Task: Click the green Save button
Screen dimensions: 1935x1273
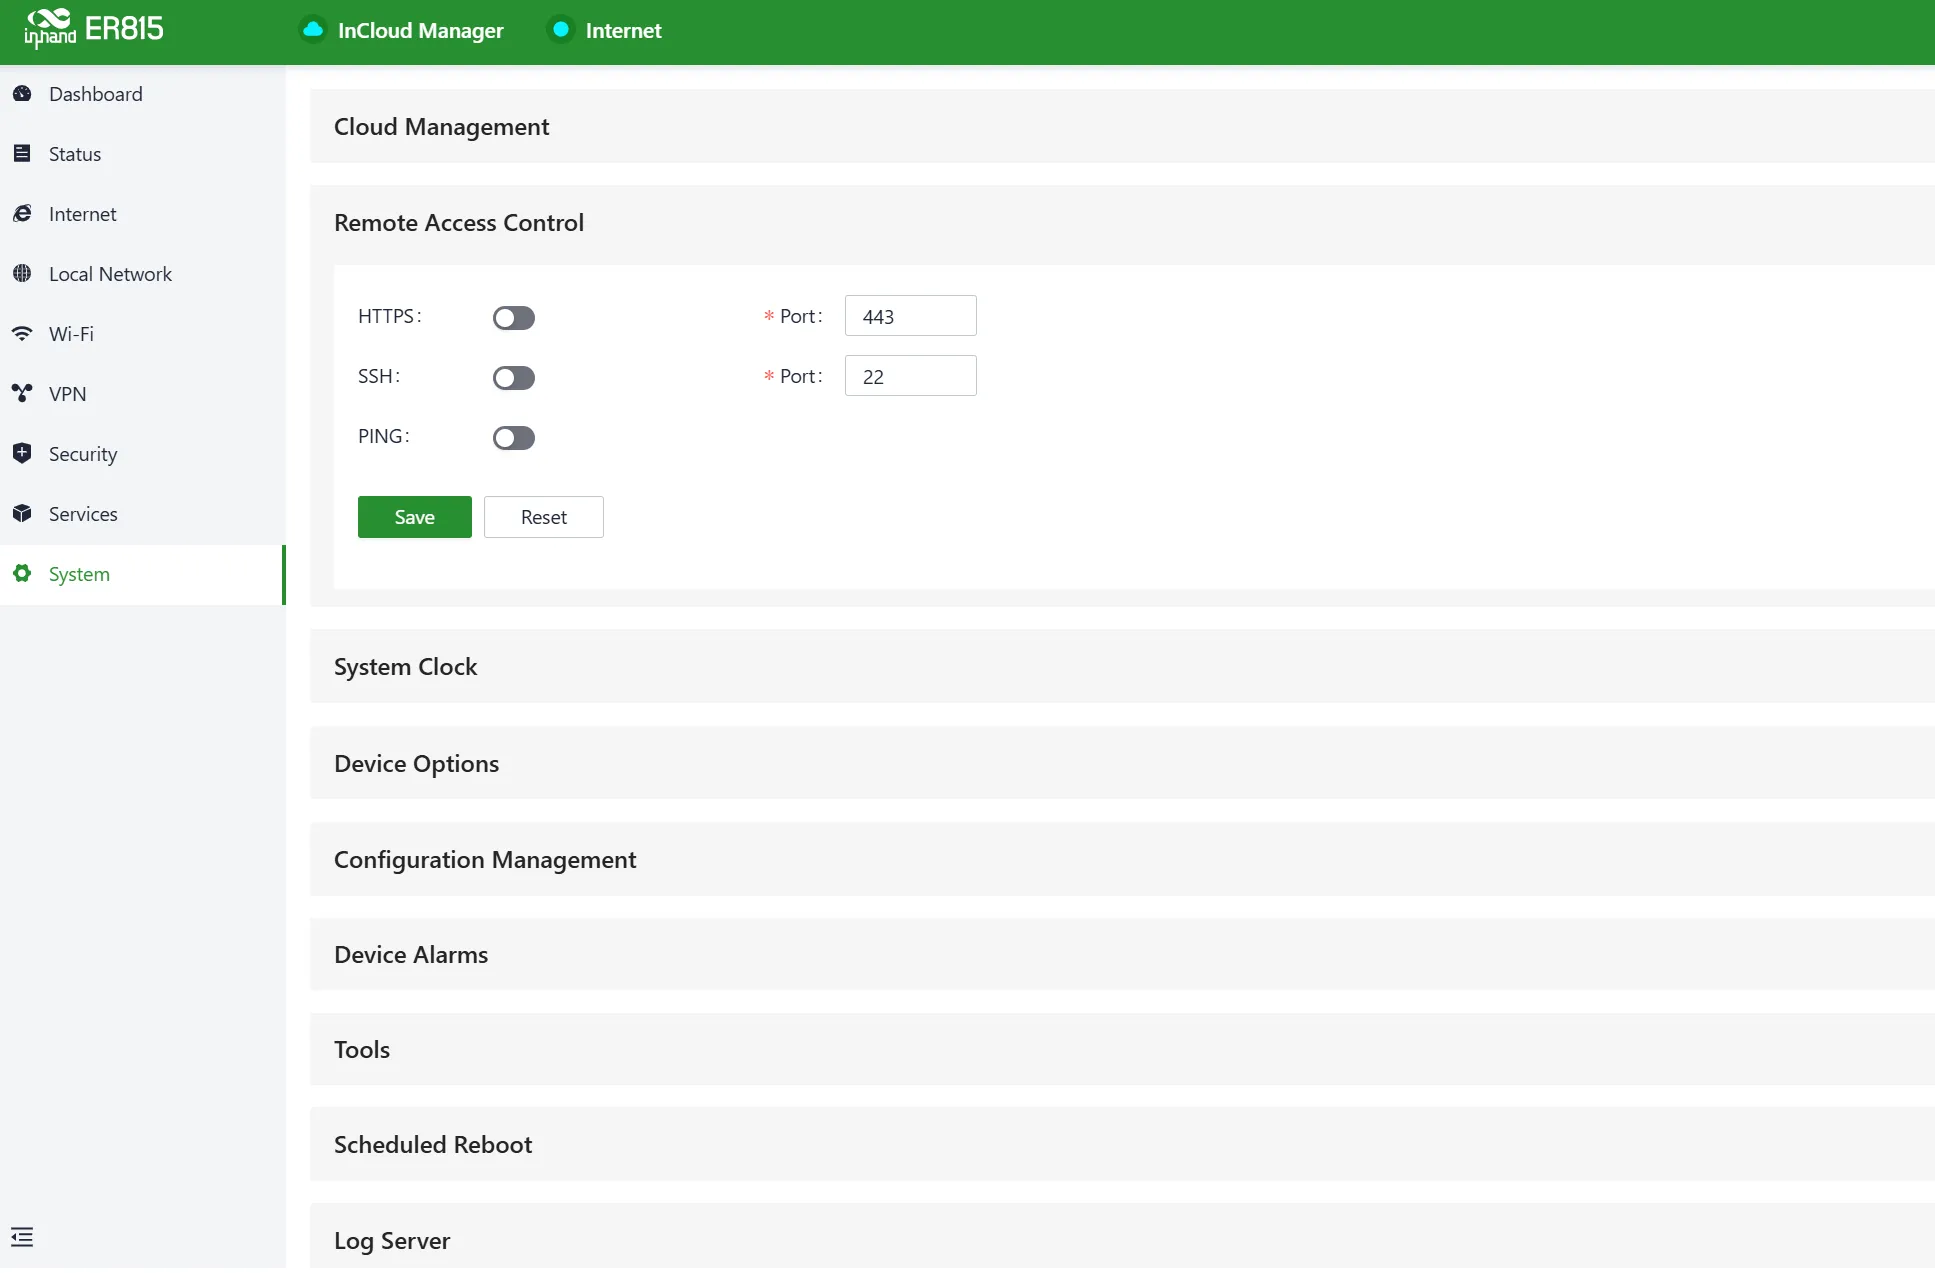Action: pos(415,517)
